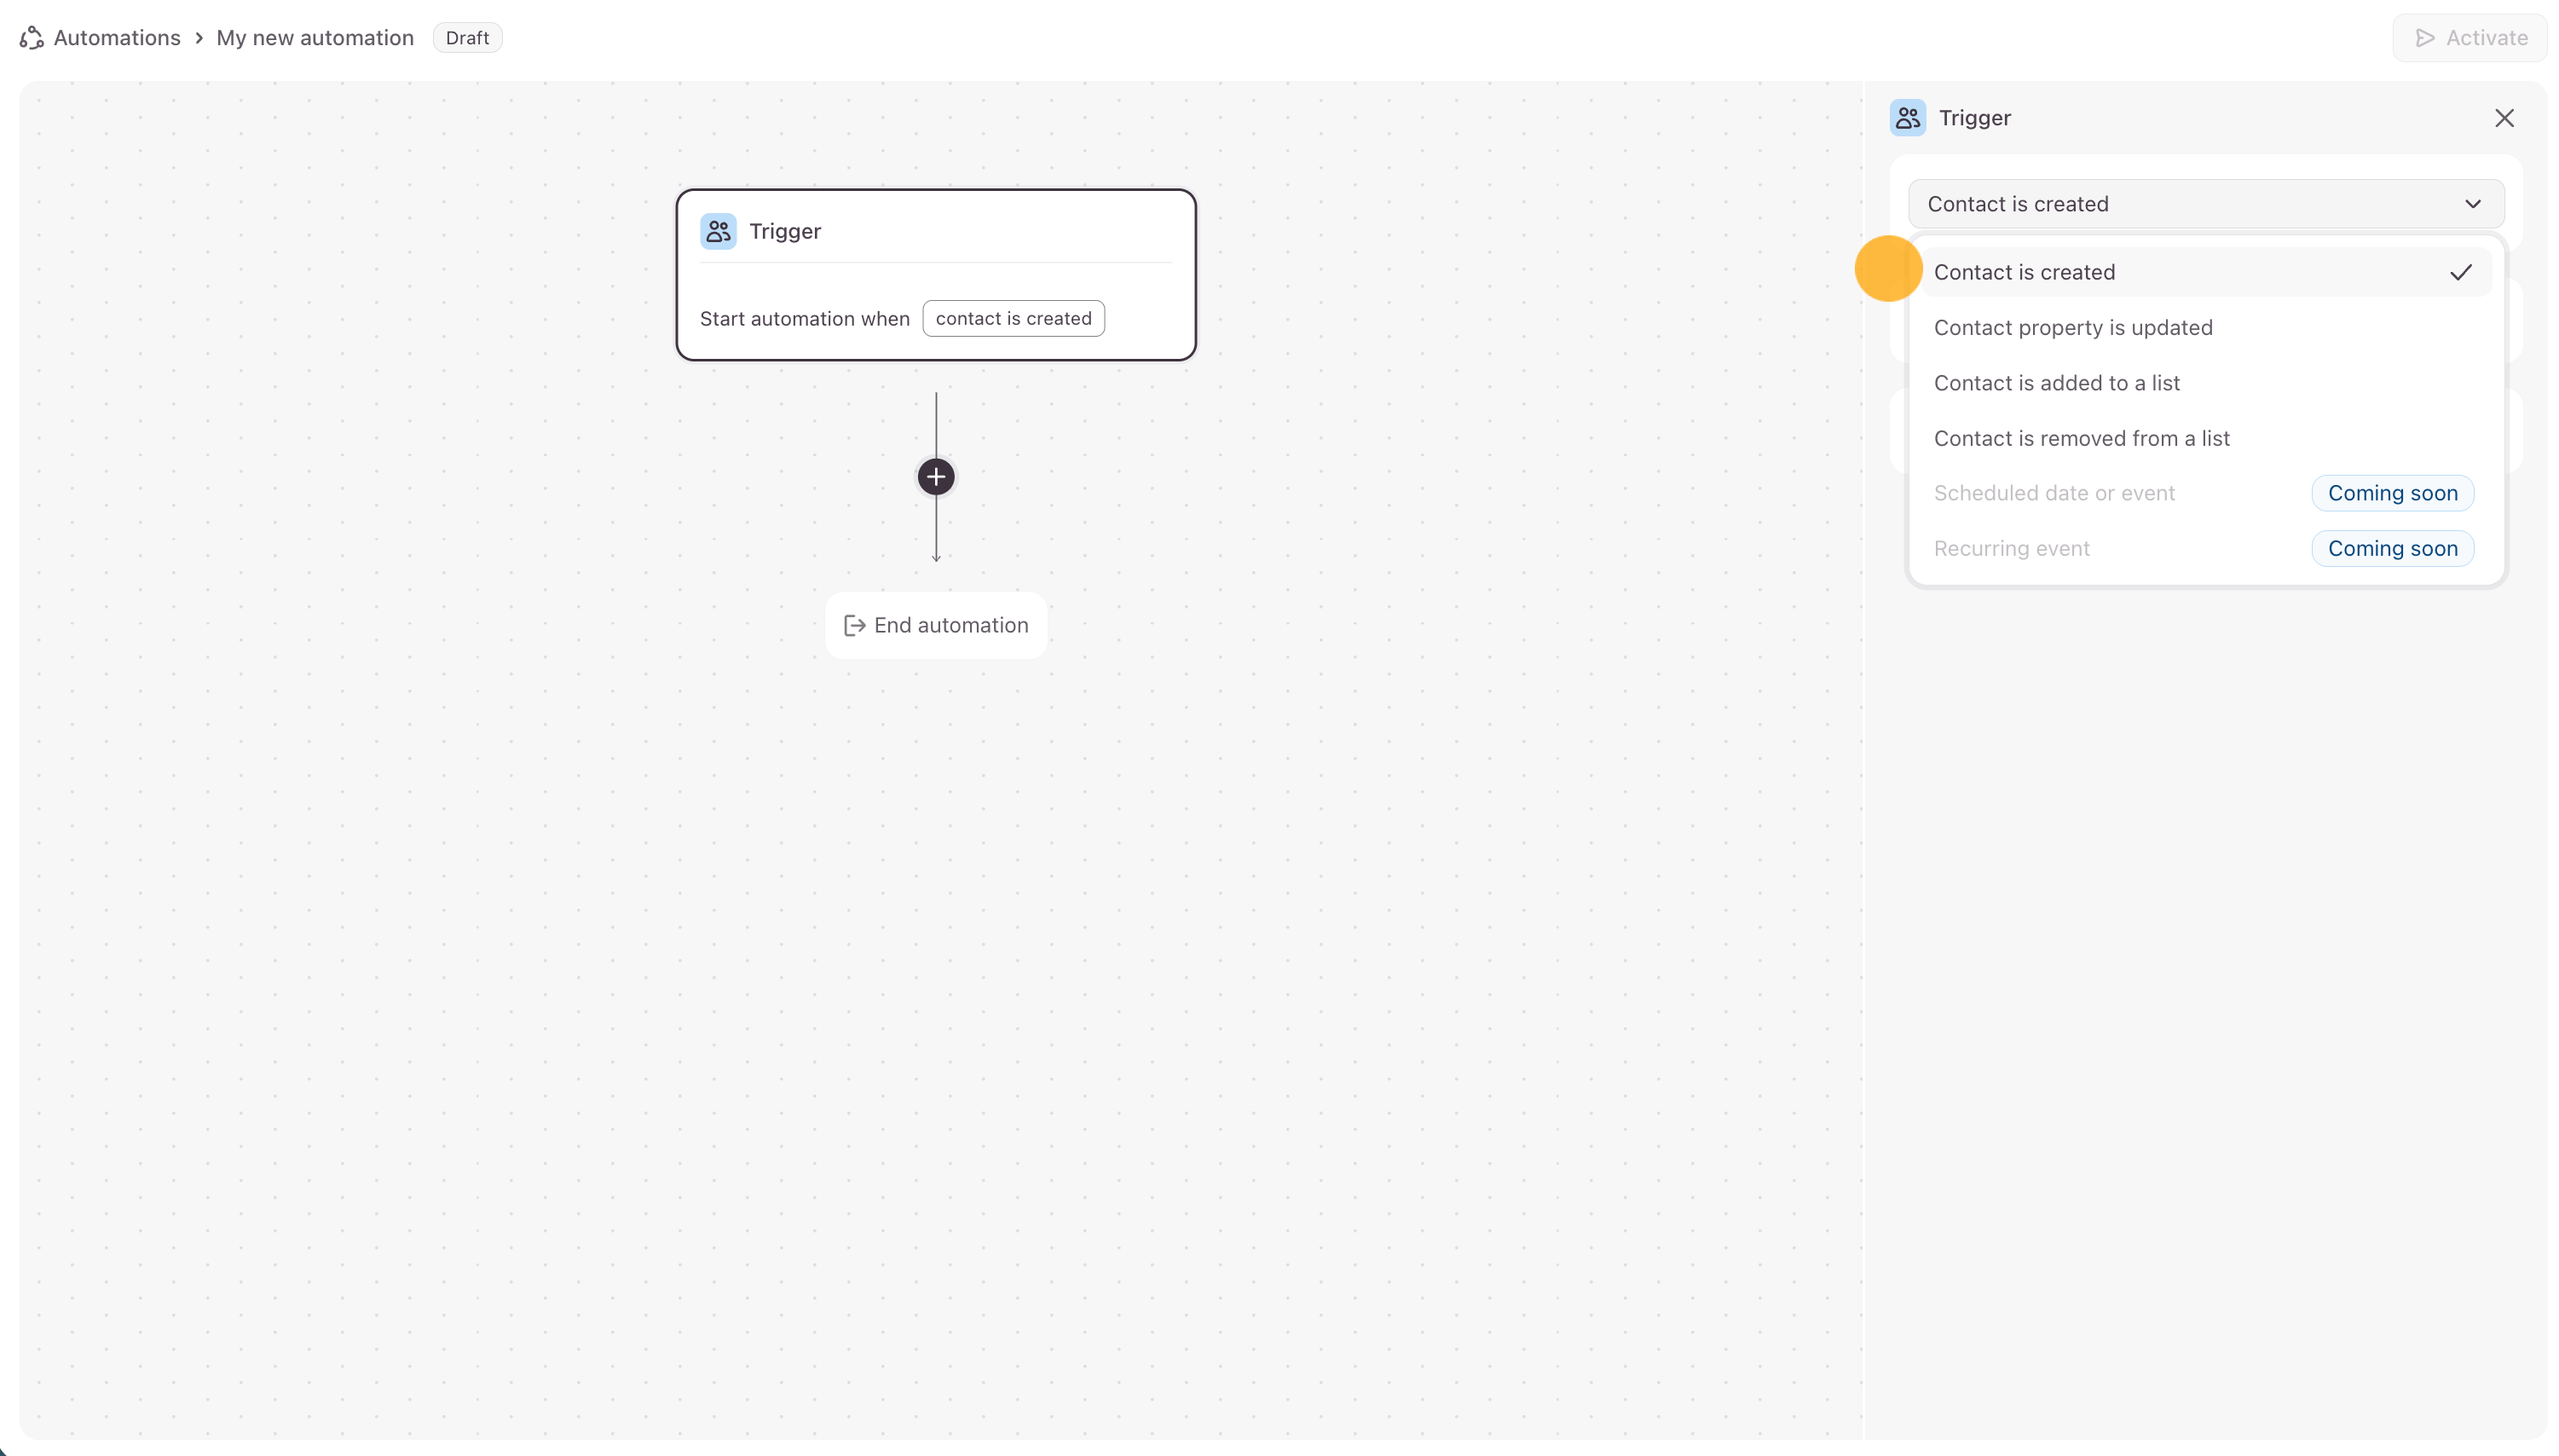Viewport: 2559px width, 1456px height.
Task: Collapse the trigger type dropdown chevron
Action: coord(2472,204)
